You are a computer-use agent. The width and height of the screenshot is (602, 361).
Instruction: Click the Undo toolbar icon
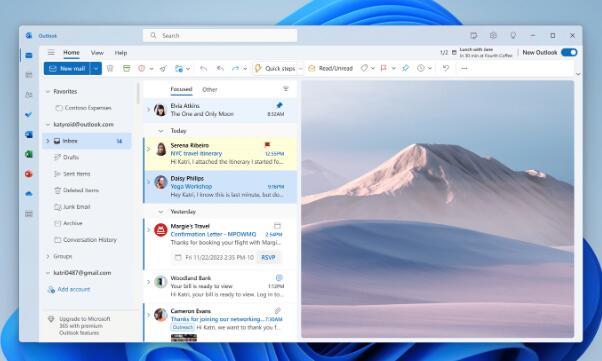tap(445, 68)
